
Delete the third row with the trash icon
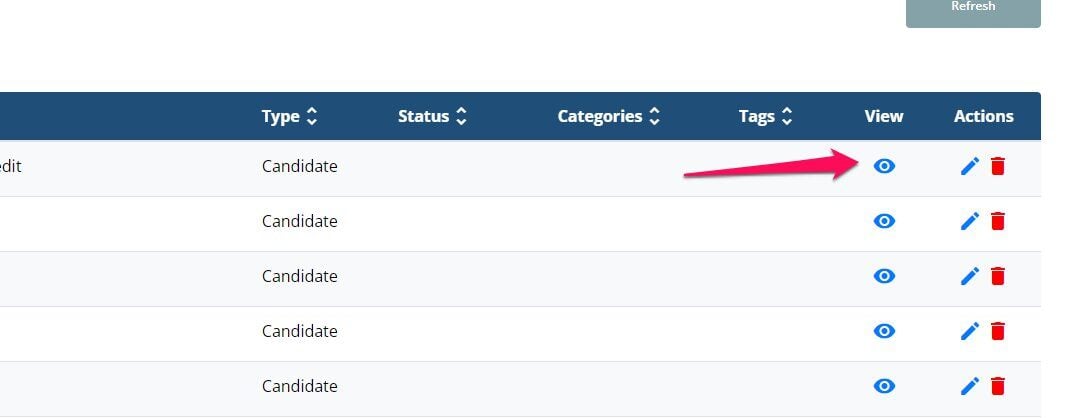pyautogui.click(x=998, y=276)
